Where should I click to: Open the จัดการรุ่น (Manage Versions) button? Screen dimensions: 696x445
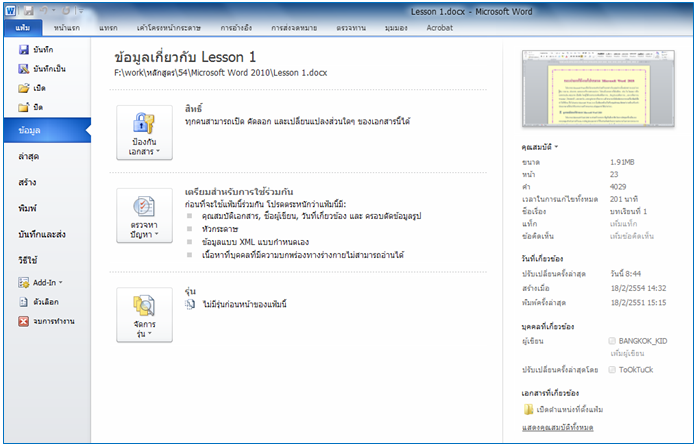tap(144, 315)
